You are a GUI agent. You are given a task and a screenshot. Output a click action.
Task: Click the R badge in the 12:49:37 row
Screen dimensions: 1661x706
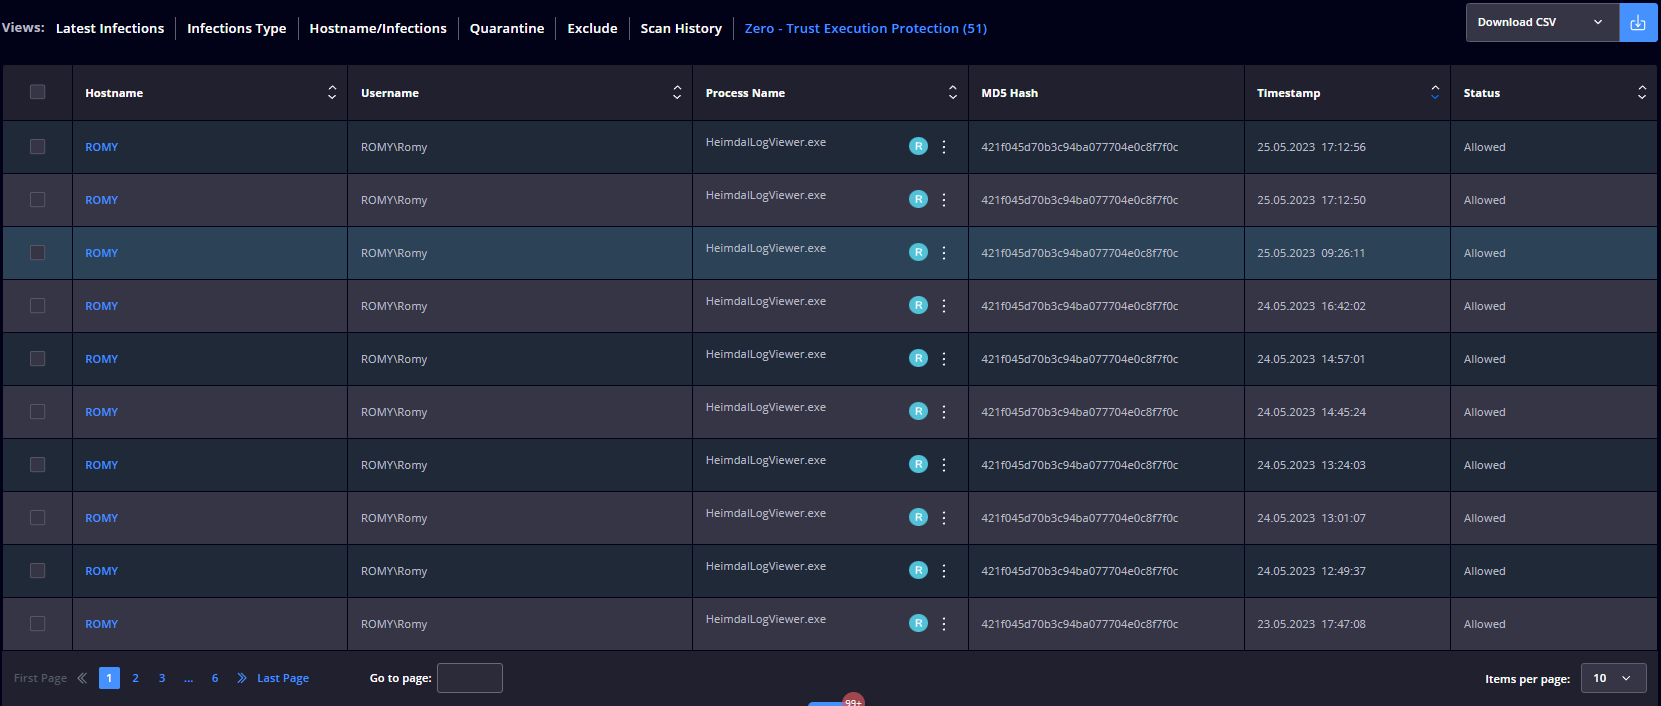pyautogui.click(x=918, y=570)
